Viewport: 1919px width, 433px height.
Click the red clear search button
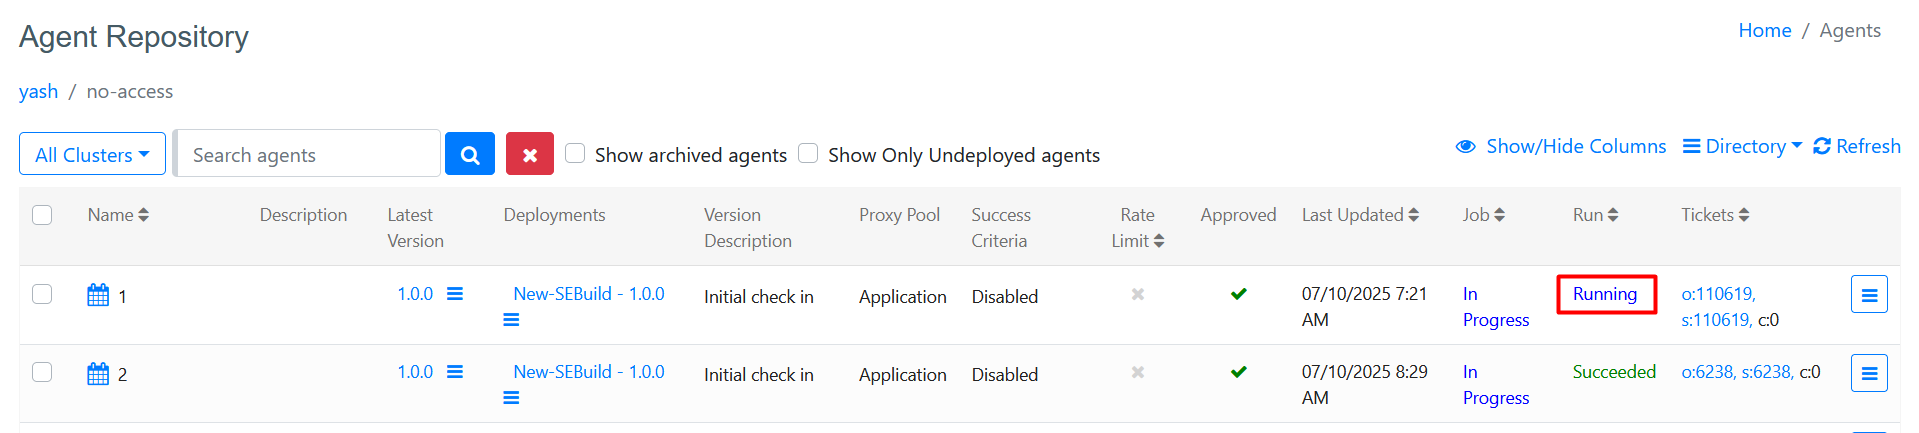tap(530, 155)
